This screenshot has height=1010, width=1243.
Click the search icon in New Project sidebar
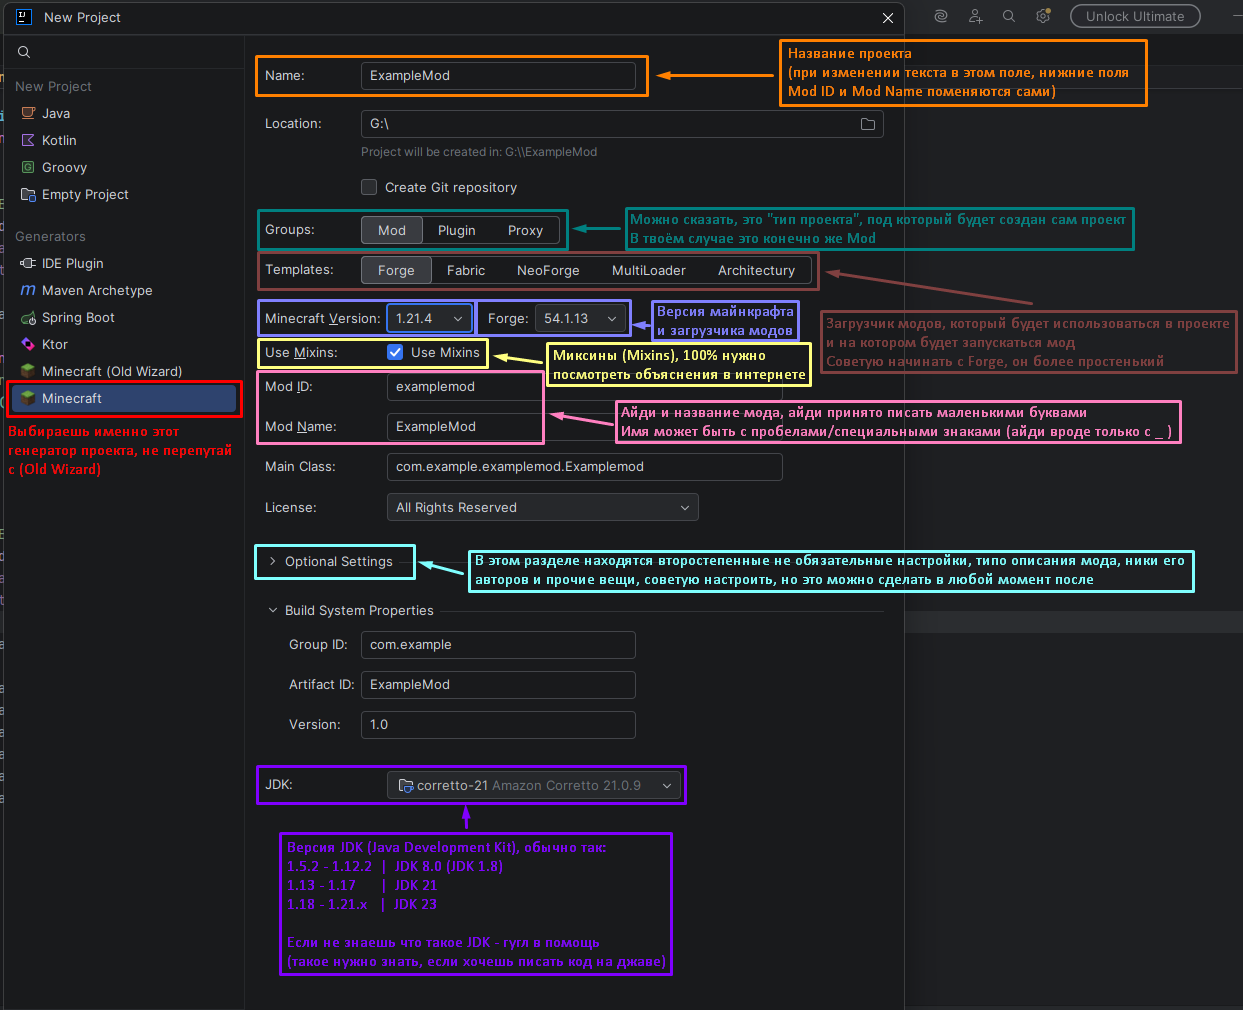click(x=24, y=52)
